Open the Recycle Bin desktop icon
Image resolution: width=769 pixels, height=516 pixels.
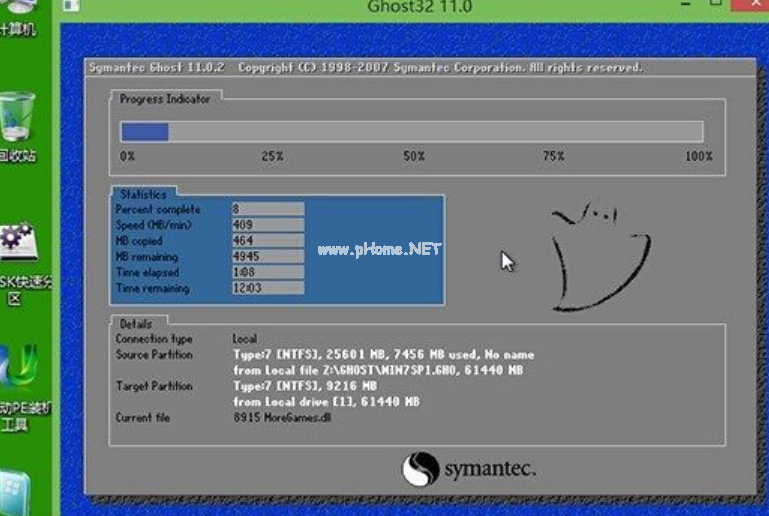(18, 118)
